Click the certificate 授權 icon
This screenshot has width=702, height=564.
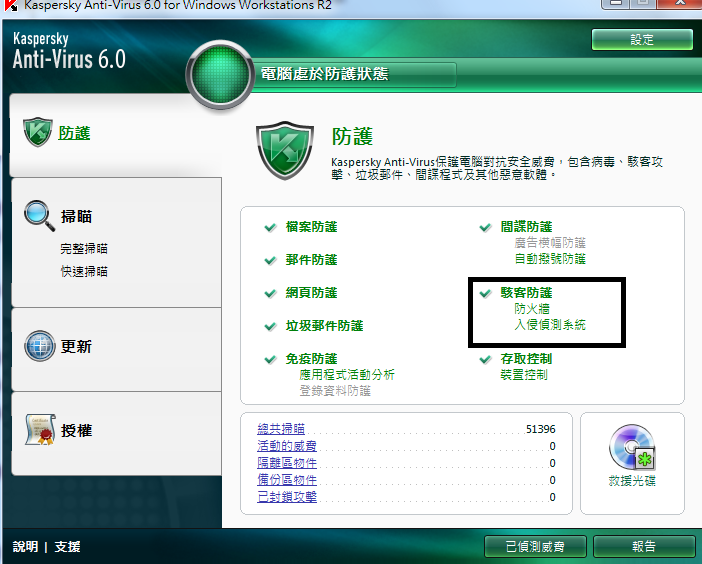(x=40, y=430)
